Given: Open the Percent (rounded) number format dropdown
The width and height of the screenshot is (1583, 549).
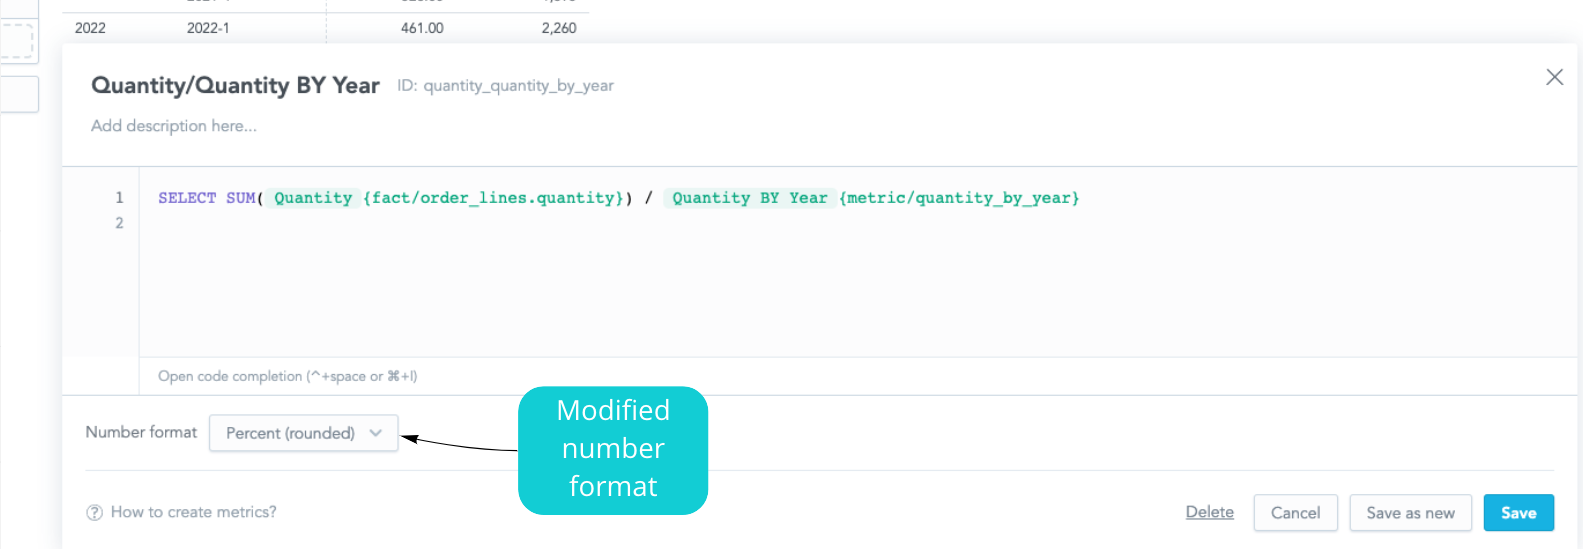Looking at the screenshot, I should click(303, 433).
